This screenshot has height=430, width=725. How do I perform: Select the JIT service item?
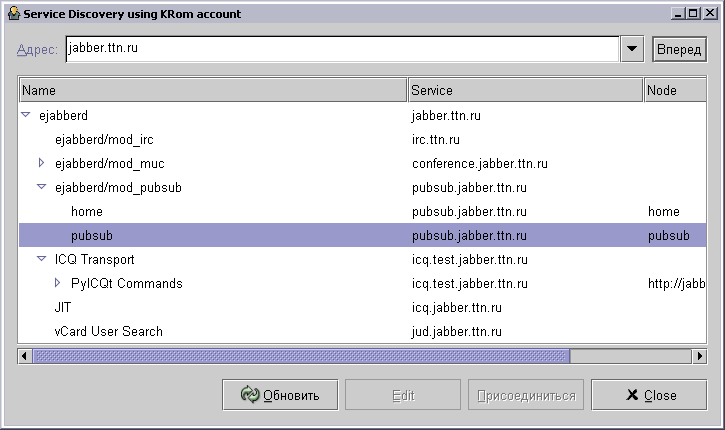[x=63, y=308]
